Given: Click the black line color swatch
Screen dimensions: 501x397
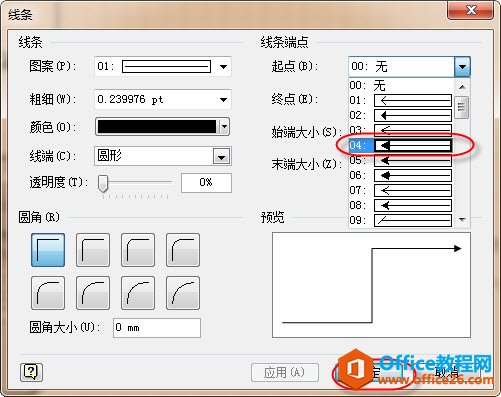Looking at the screenshot, I should [x=157, y=127].
